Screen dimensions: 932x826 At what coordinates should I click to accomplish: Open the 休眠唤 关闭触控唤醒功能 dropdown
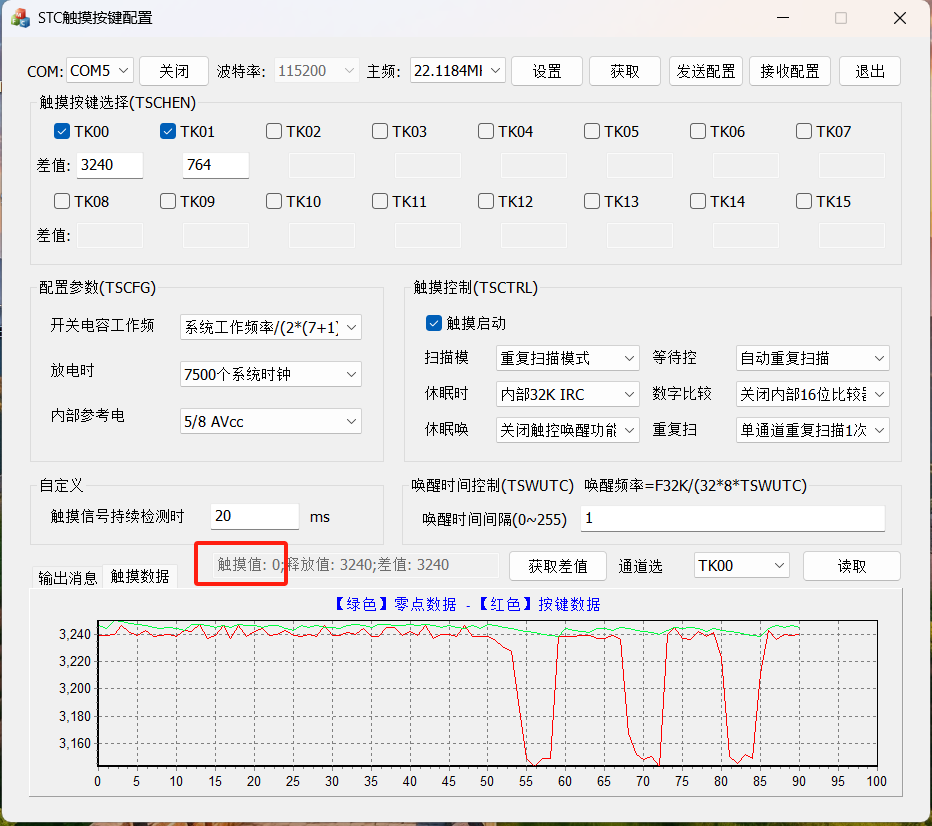click(x=568, y=430)
